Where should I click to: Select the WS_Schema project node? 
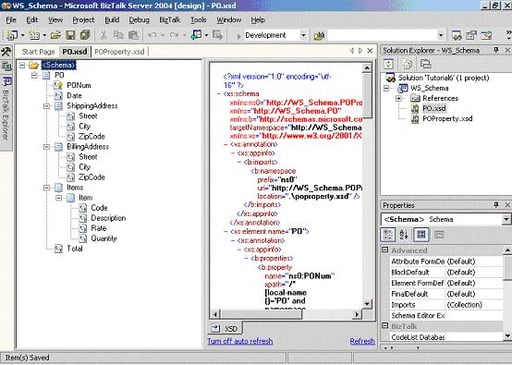(429, 88)
